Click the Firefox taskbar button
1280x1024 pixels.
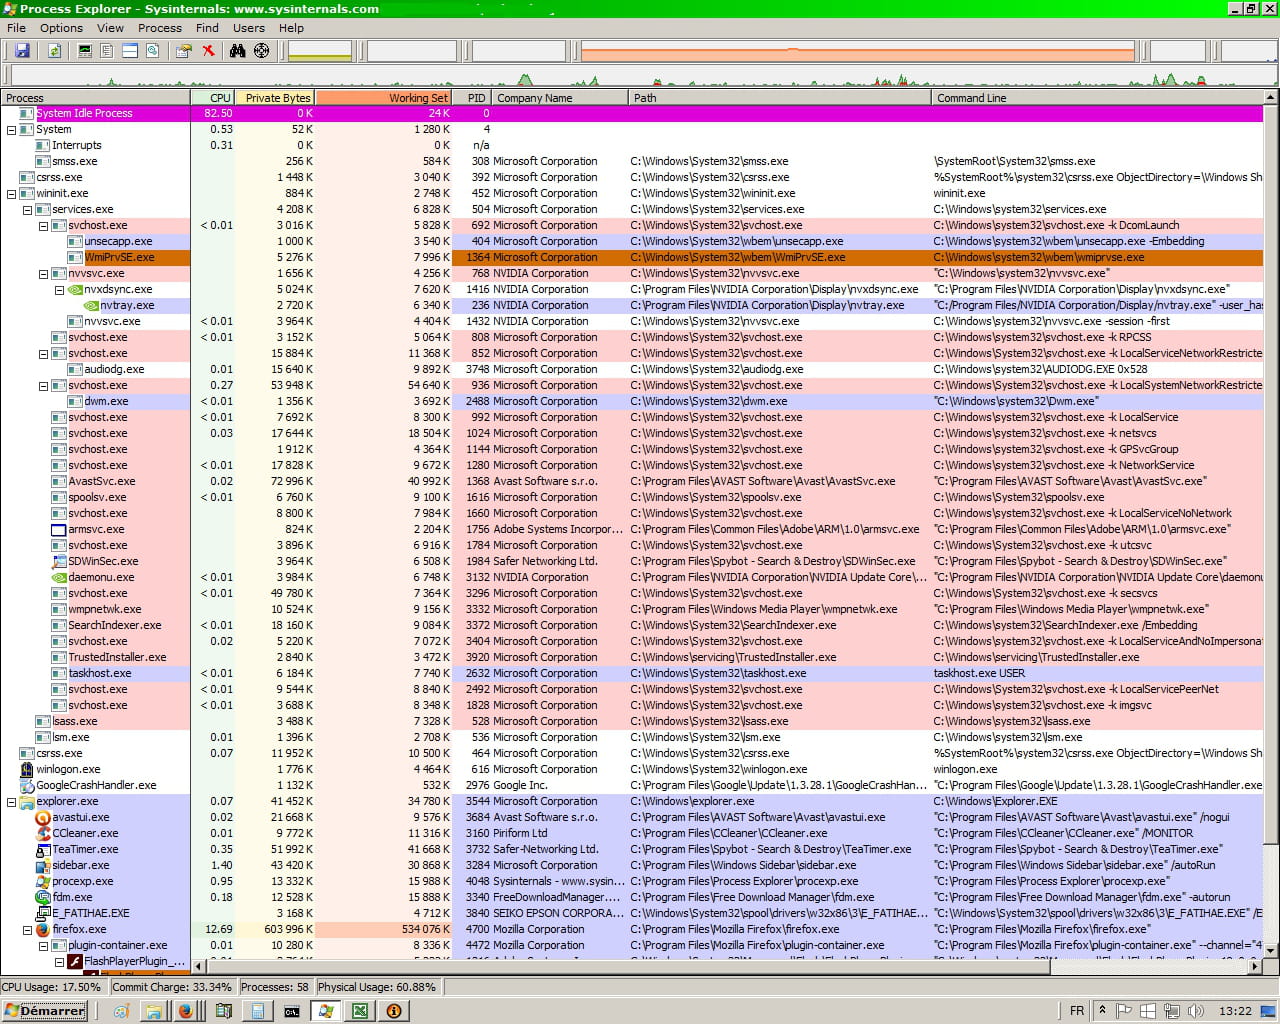(185, 1011)
